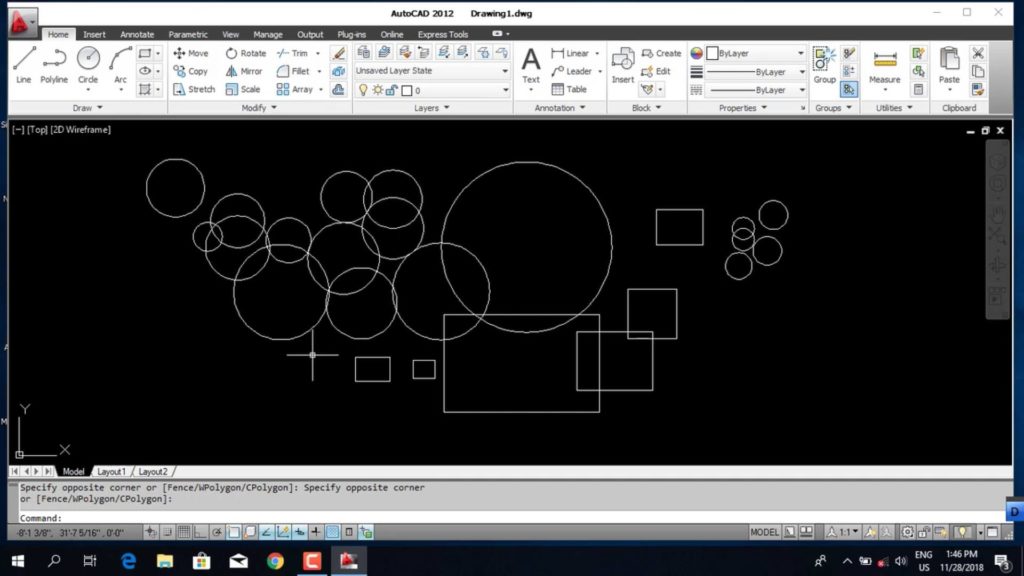This screenshot has height=576, width=1024.
Task: Click the layer 0 color swatch
Action: coord(407,90)
